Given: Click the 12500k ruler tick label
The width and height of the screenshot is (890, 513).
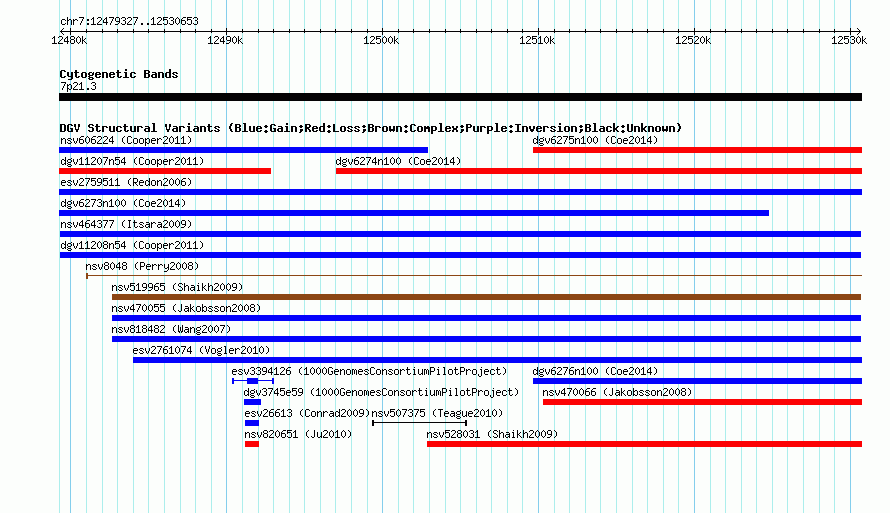Looking at the screenshot, I should 381,40.
